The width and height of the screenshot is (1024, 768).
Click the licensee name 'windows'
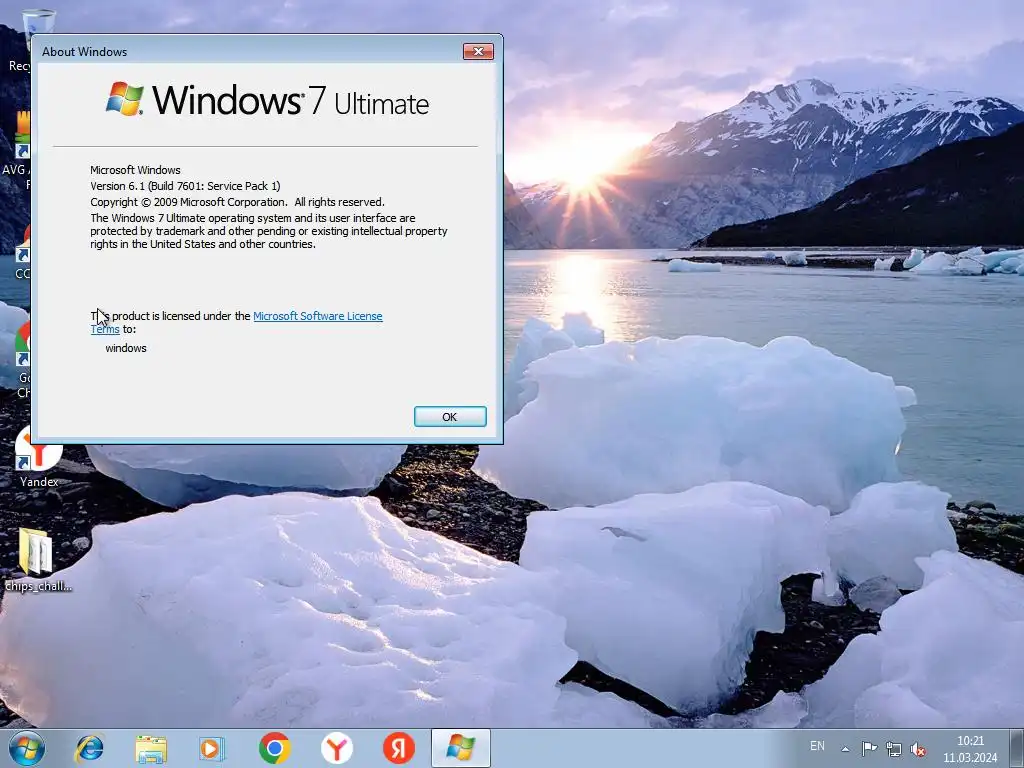[126, 348]
